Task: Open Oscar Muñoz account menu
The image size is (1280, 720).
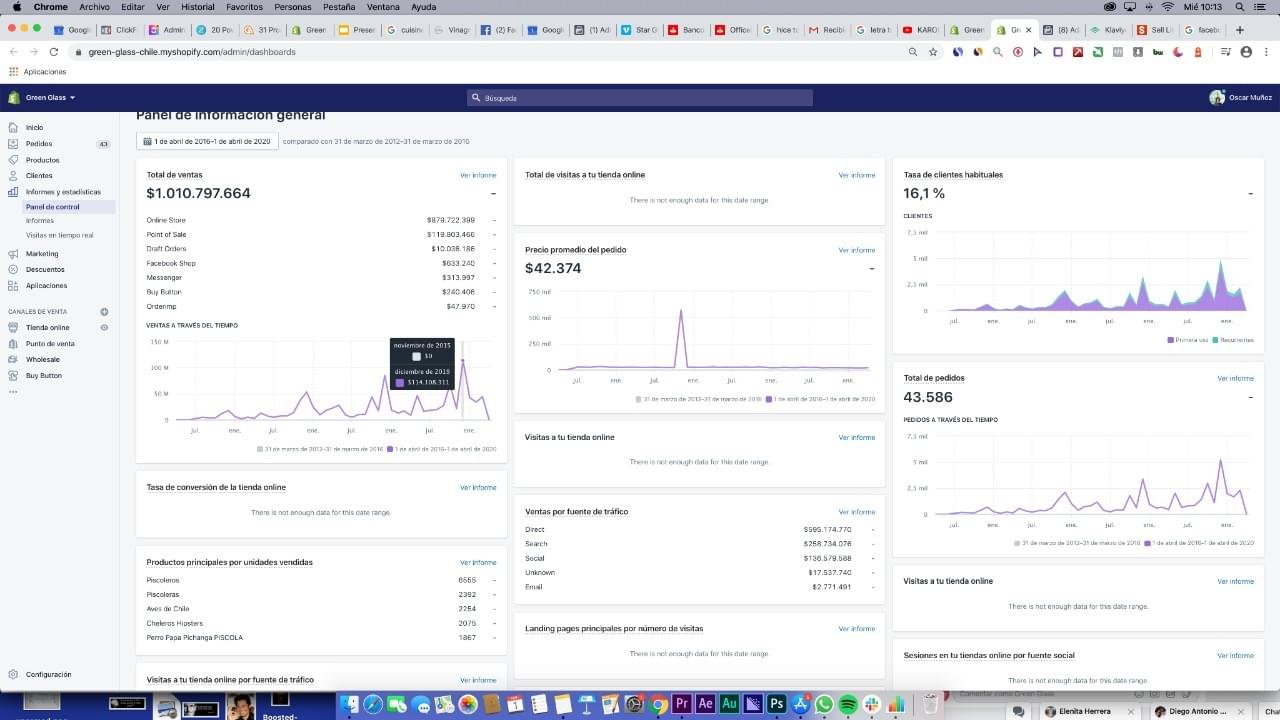Action: (x=1240, y=98)
